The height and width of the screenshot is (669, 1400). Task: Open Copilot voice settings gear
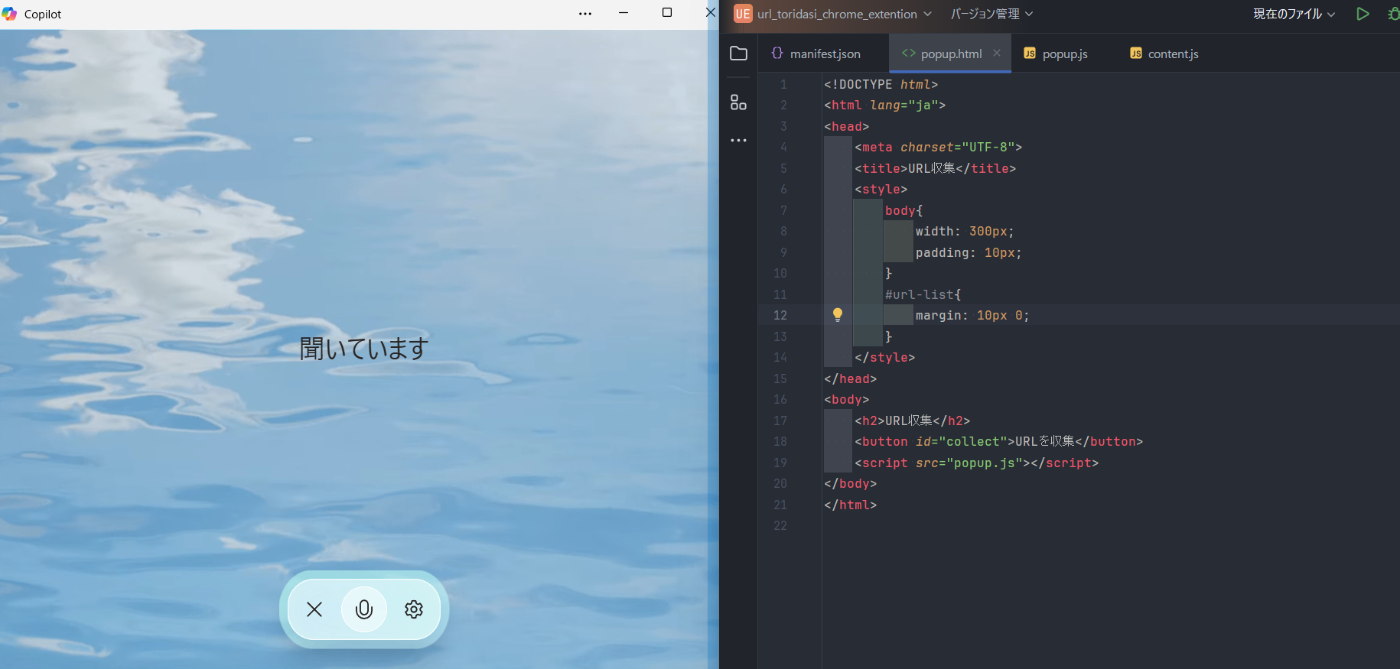coord(414,609)
